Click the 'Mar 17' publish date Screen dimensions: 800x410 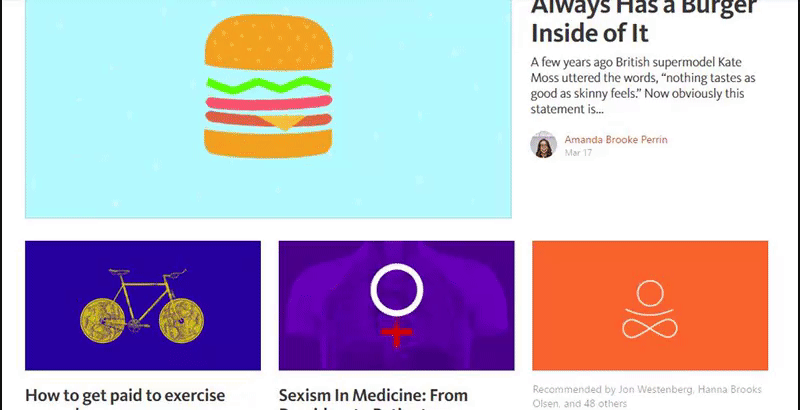(x=578, y=152)
